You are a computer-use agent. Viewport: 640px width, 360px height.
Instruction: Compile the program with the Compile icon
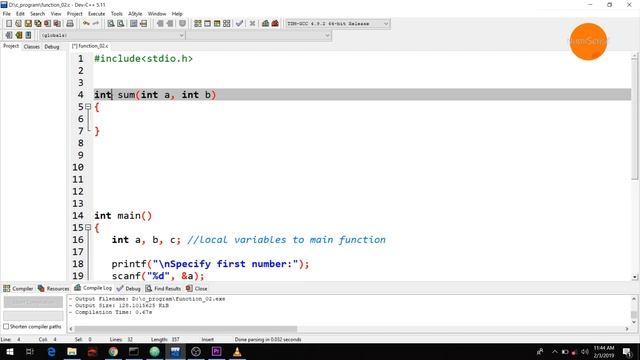[198, 24]
